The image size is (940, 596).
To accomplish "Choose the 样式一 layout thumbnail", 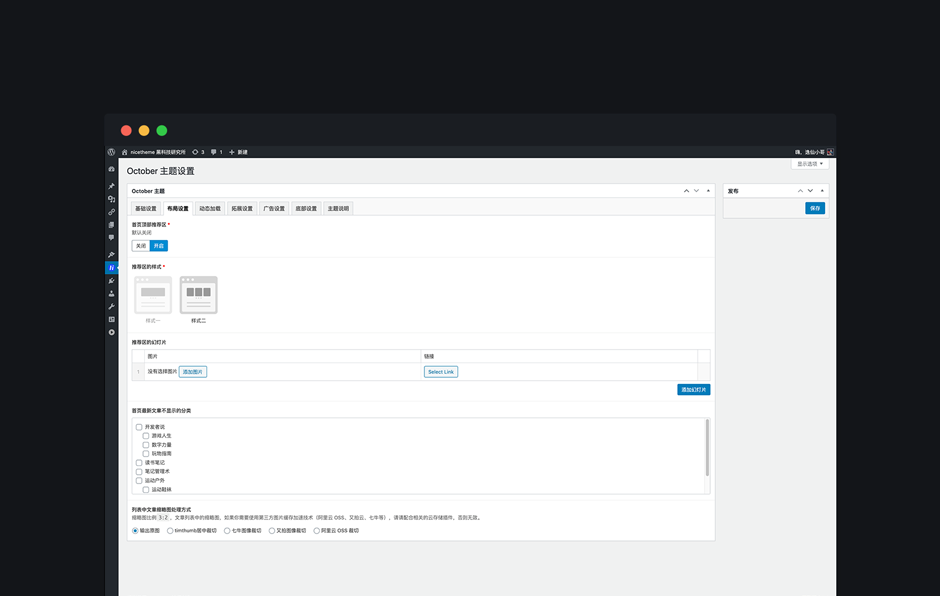I will 153,295.
